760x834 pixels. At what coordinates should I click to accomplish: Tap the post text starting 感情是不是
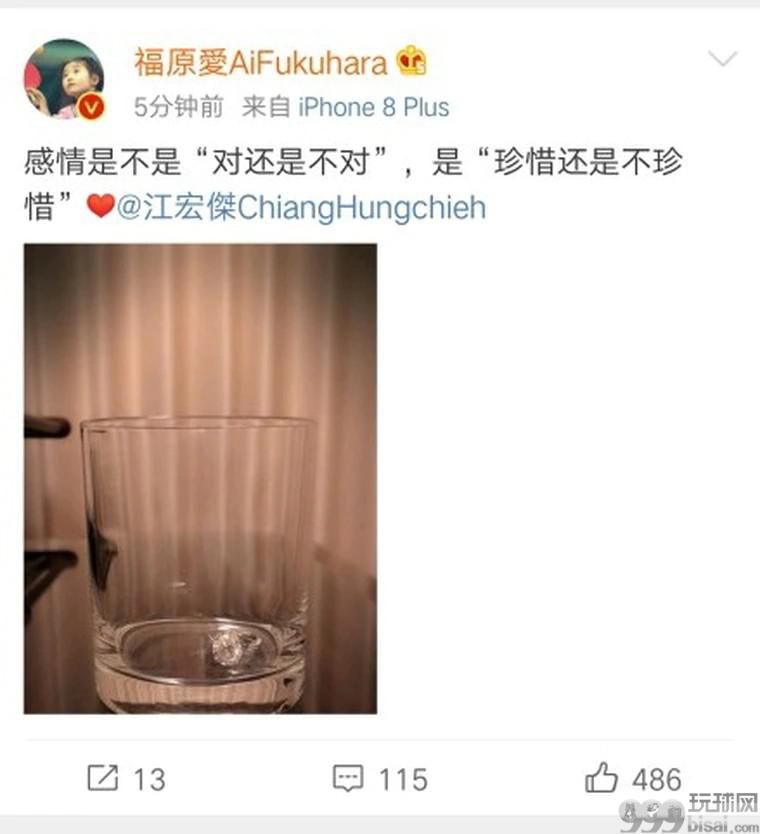(353, 184)
